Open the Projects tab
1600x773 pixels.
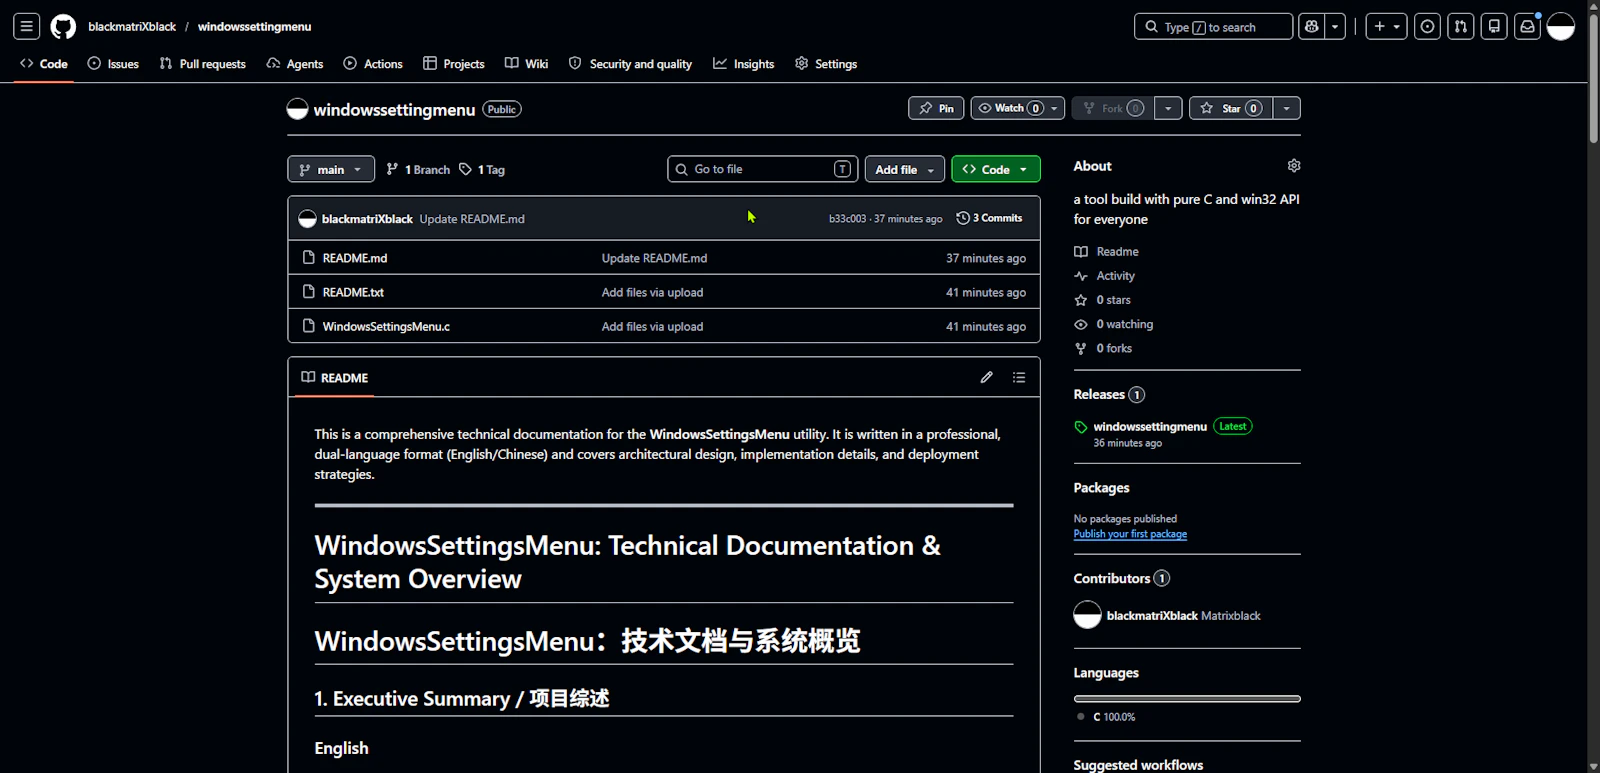(454, 64)
